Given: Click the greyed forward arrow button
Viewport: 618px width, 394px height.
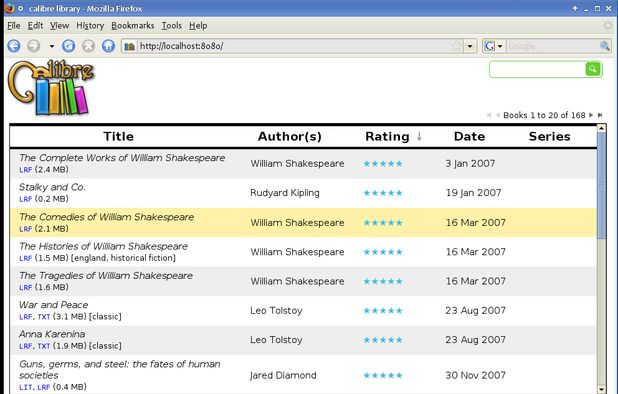Looking at the screenshot, I should (34, 46).
